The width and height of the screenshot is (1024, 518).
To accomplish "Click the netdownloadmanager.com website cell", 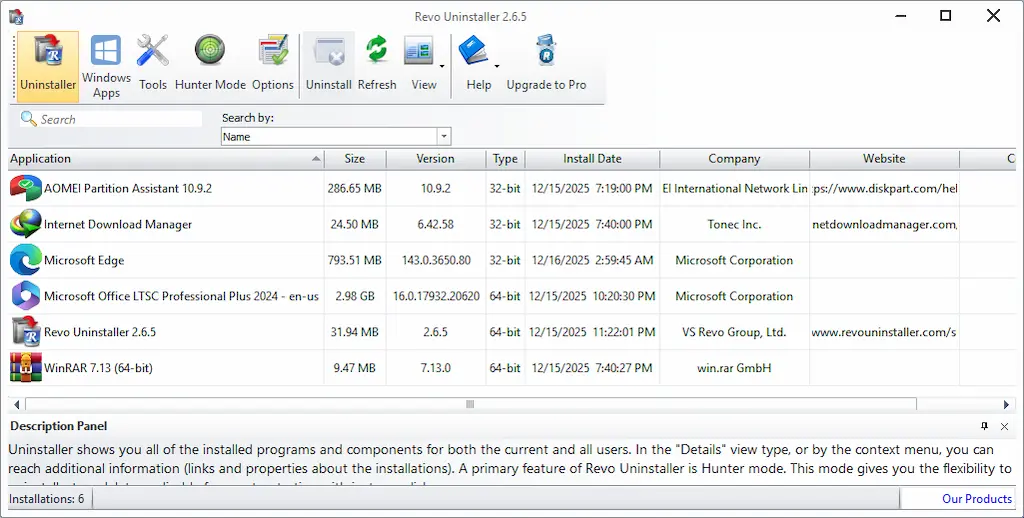I will [884, 224].
